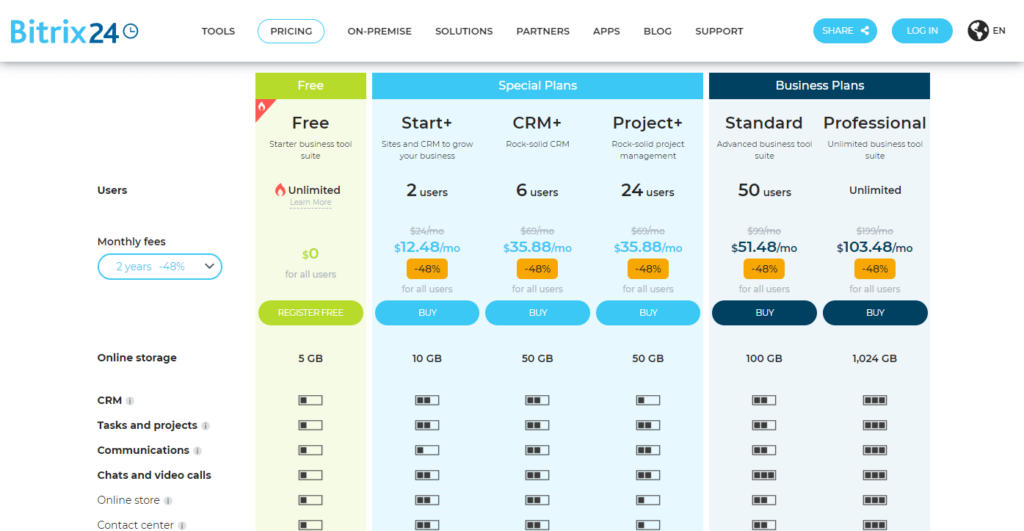Click the $12.48/mo price
The height and width of the screenshot is (531, 1024).
pyautogui.click(x=427, y=248)
